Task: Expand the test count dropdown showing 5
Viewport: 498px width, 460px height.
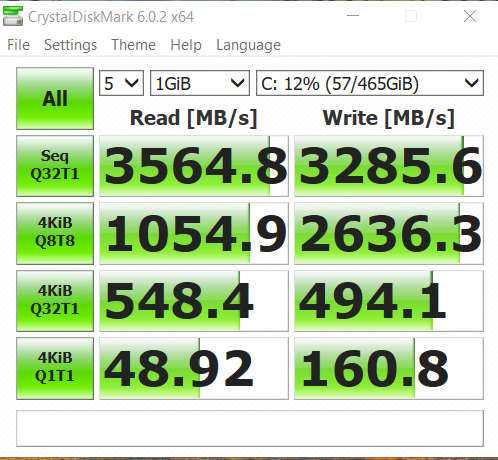Action: point(121,83)
